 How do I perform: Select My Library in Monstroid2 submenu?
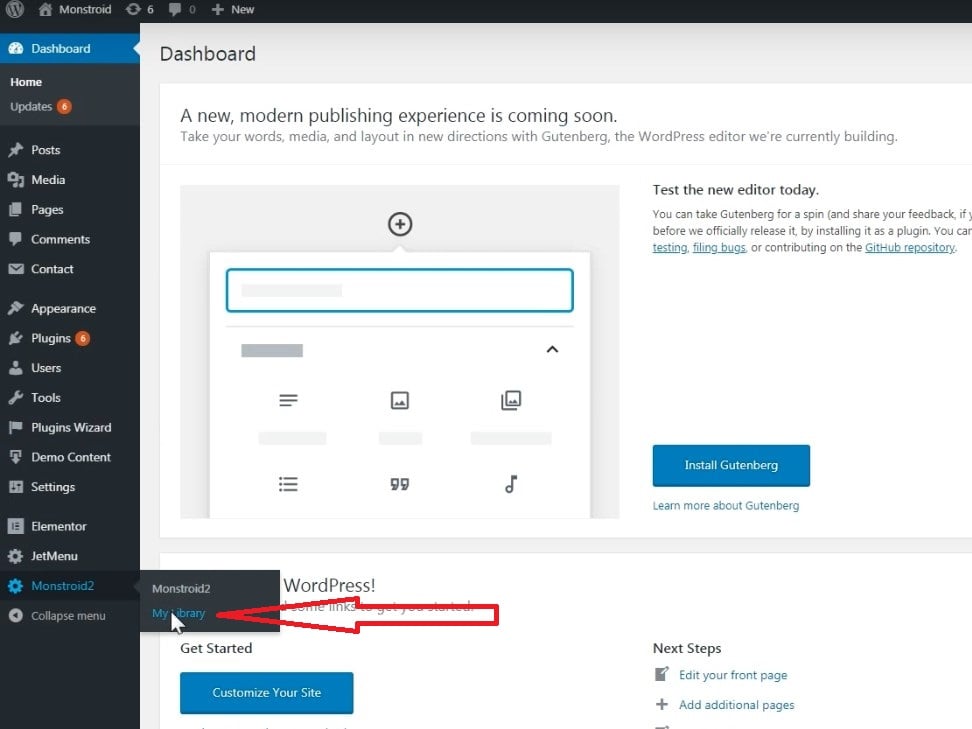(x=179, y=613)
